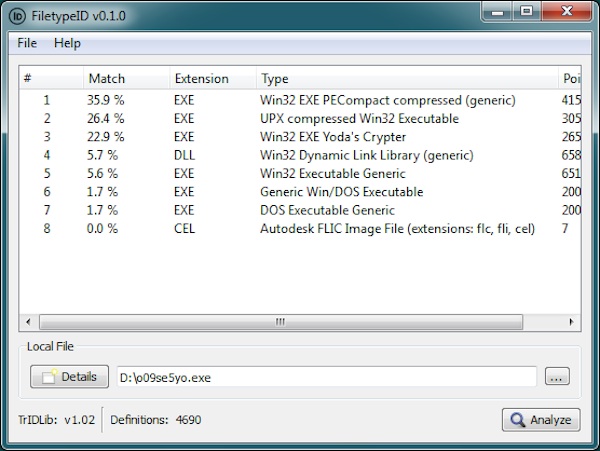This screenshot has height=451, width=600.
Task: Click the browse '...' button
Action: click(557, 377)
